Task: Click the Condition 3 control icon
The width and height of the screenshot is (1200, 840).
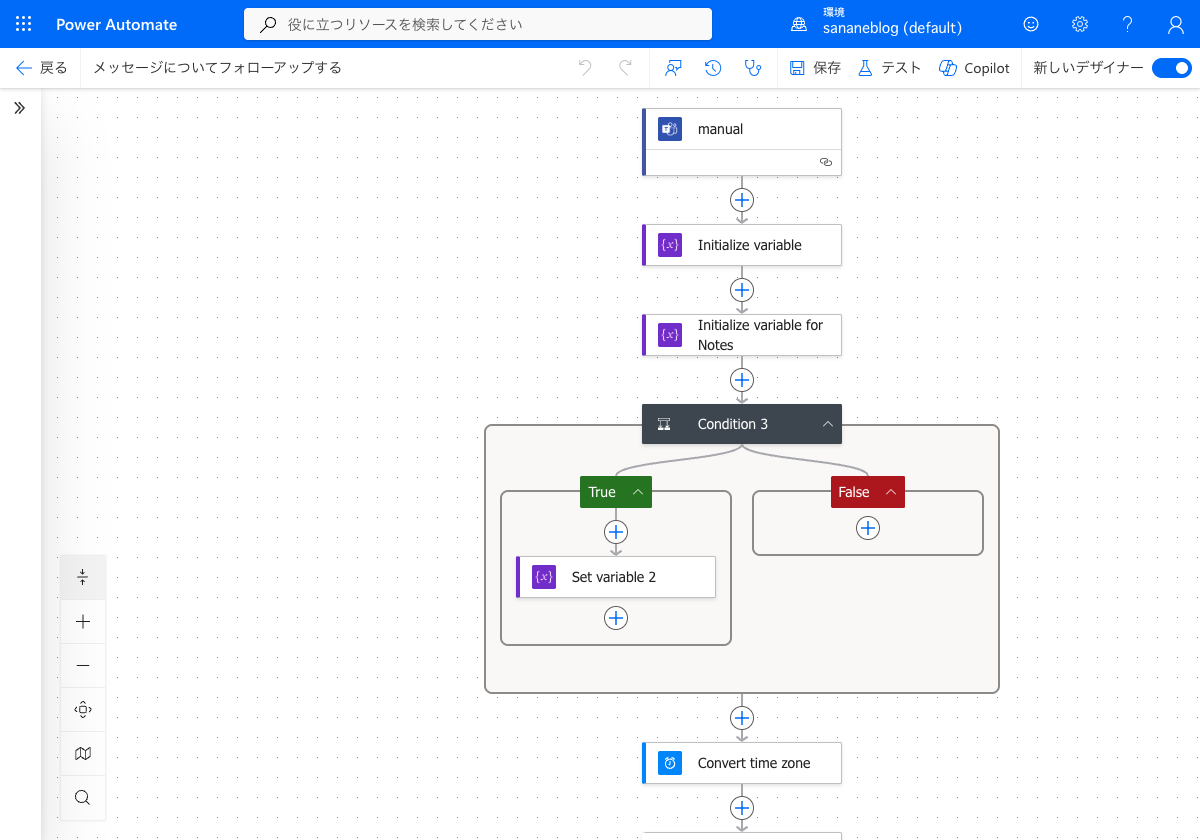Action: point(664,424)
